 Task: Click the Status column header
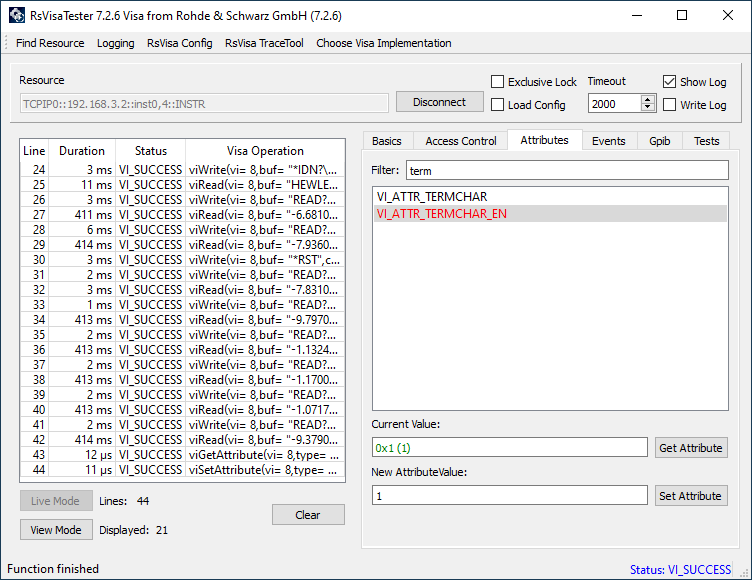coord(151,151)
